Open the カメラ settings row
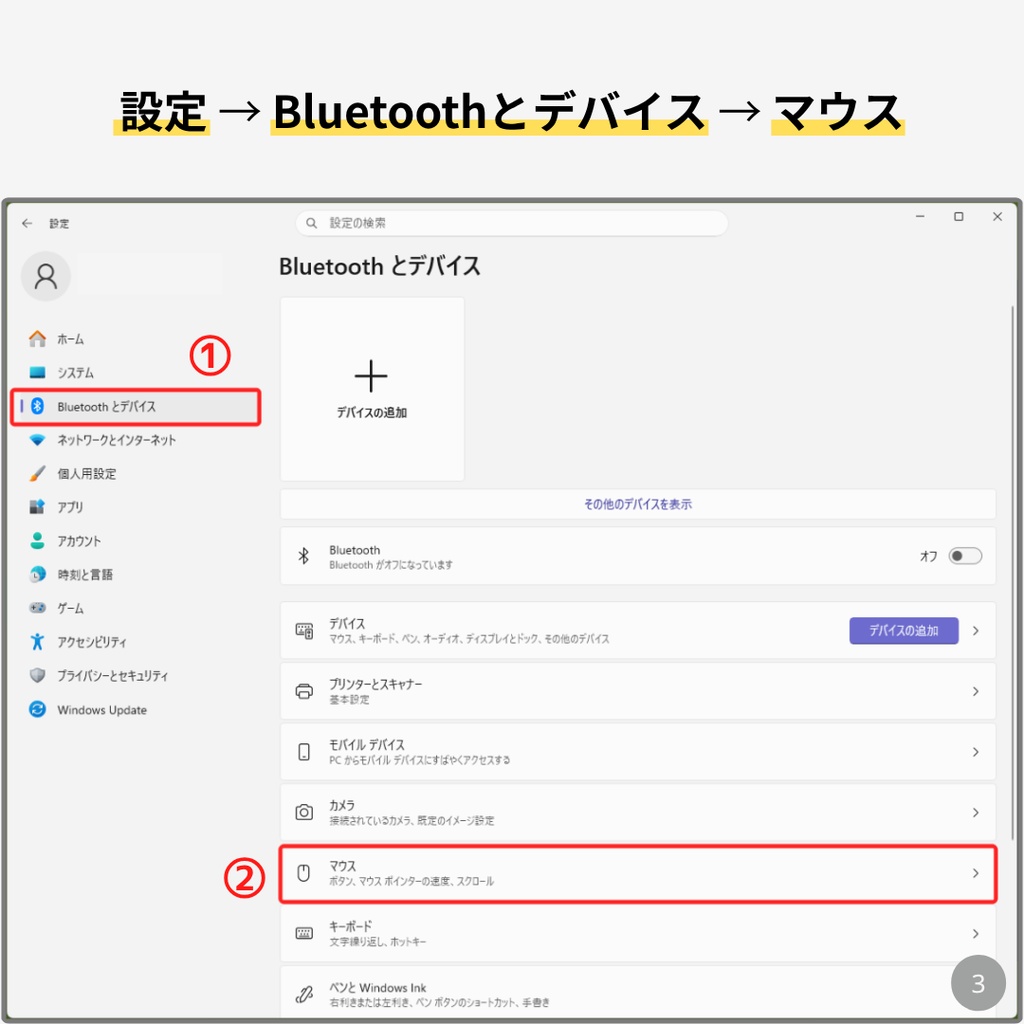The image size is (1024, 1024). pos(638,812)
